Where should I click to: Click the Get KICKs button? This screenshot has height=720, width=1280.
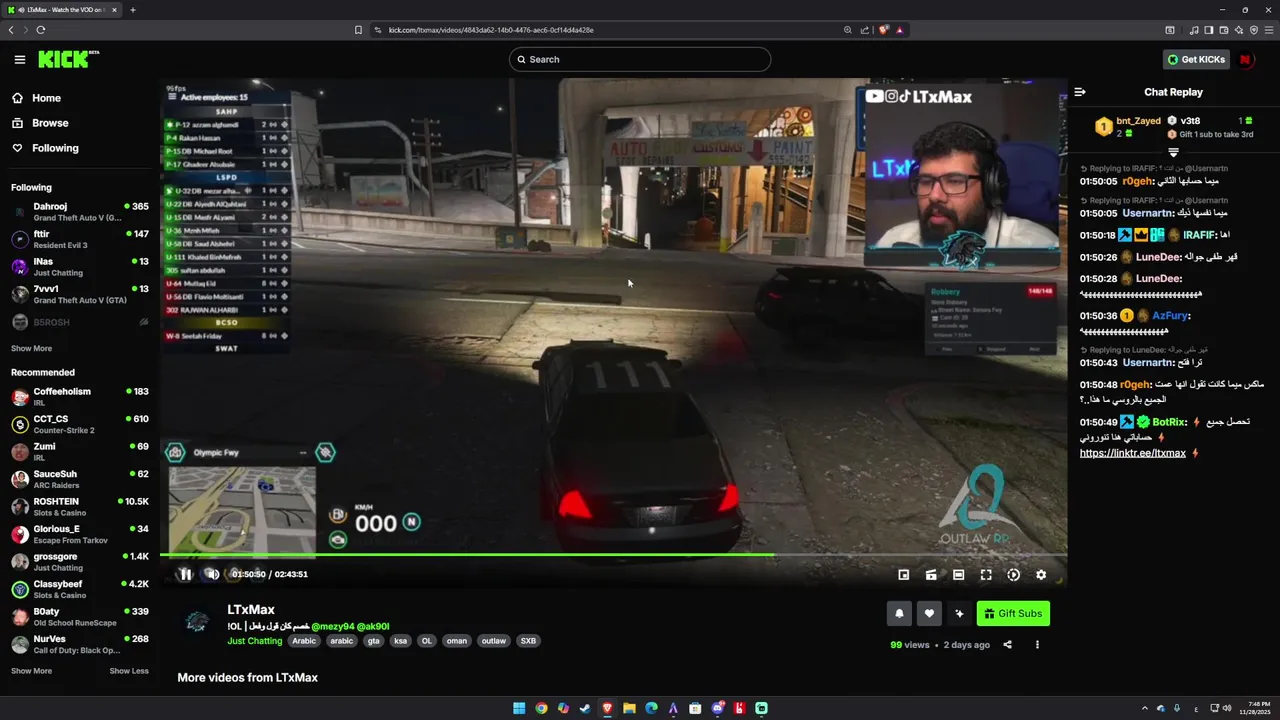(x=1196, y=60)
